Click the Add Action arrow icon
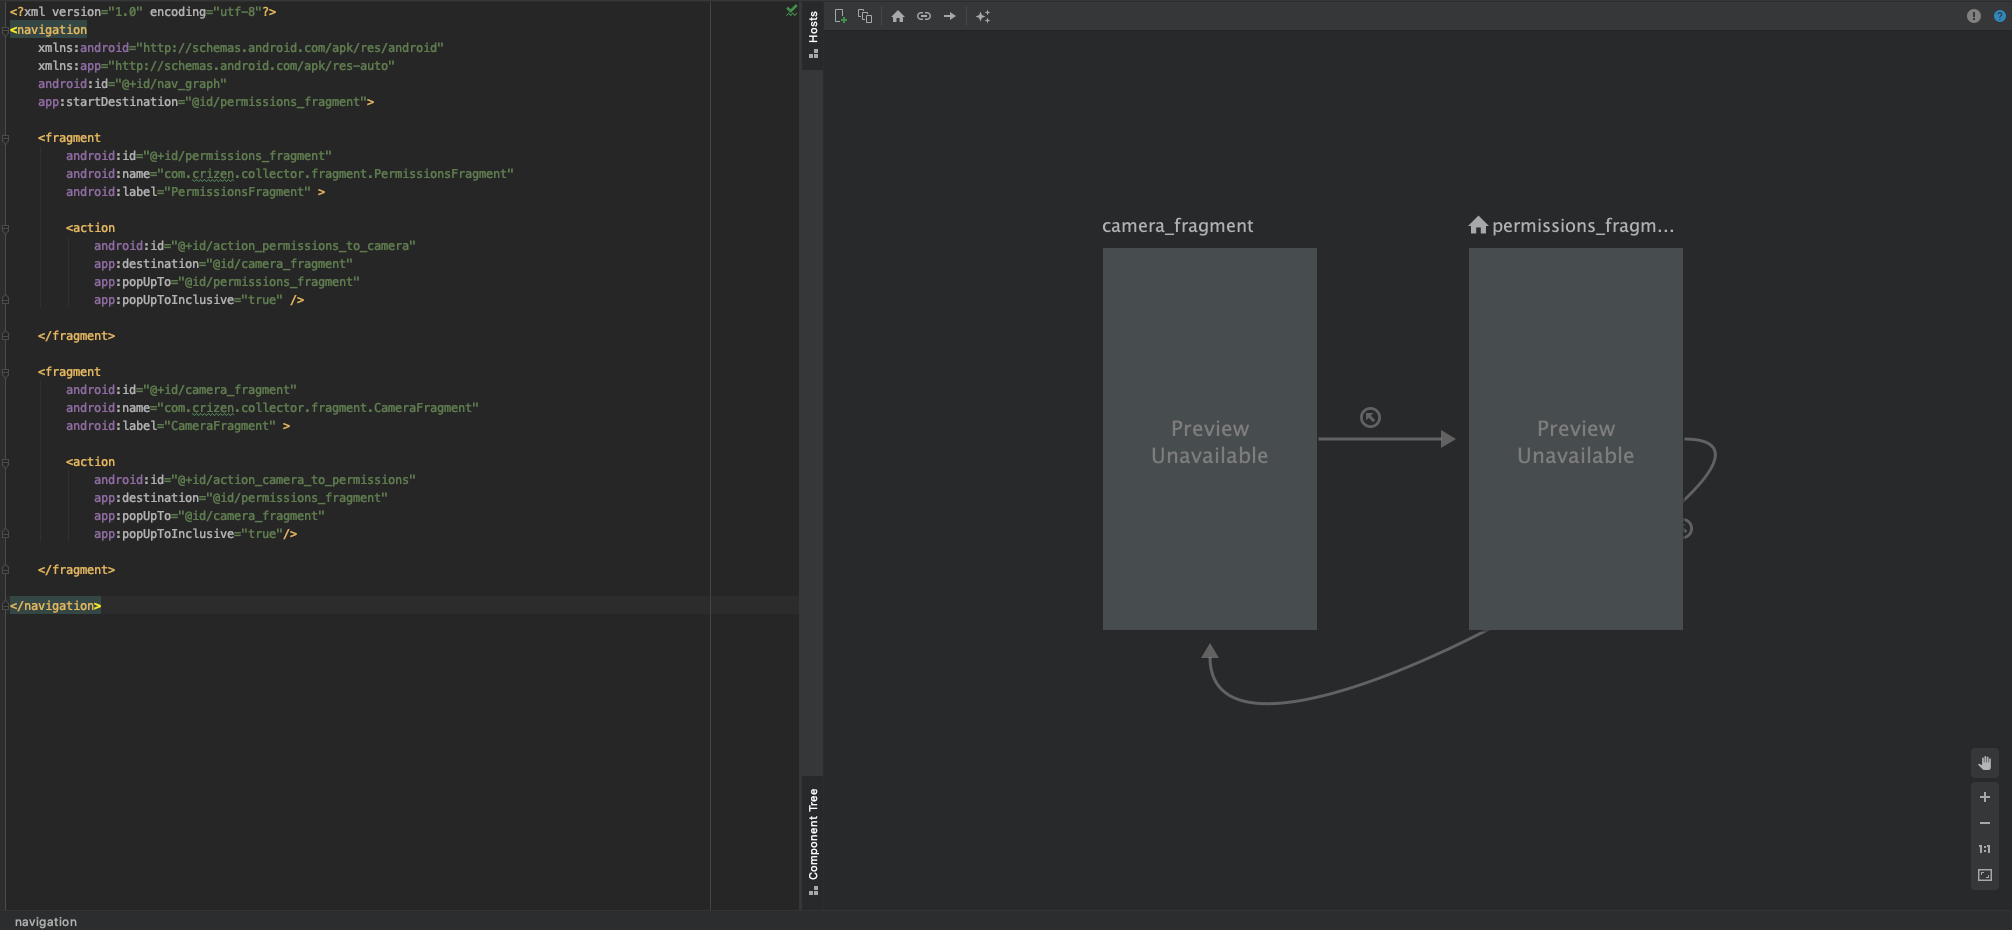 pyautogui.click(x=950, y=16)
